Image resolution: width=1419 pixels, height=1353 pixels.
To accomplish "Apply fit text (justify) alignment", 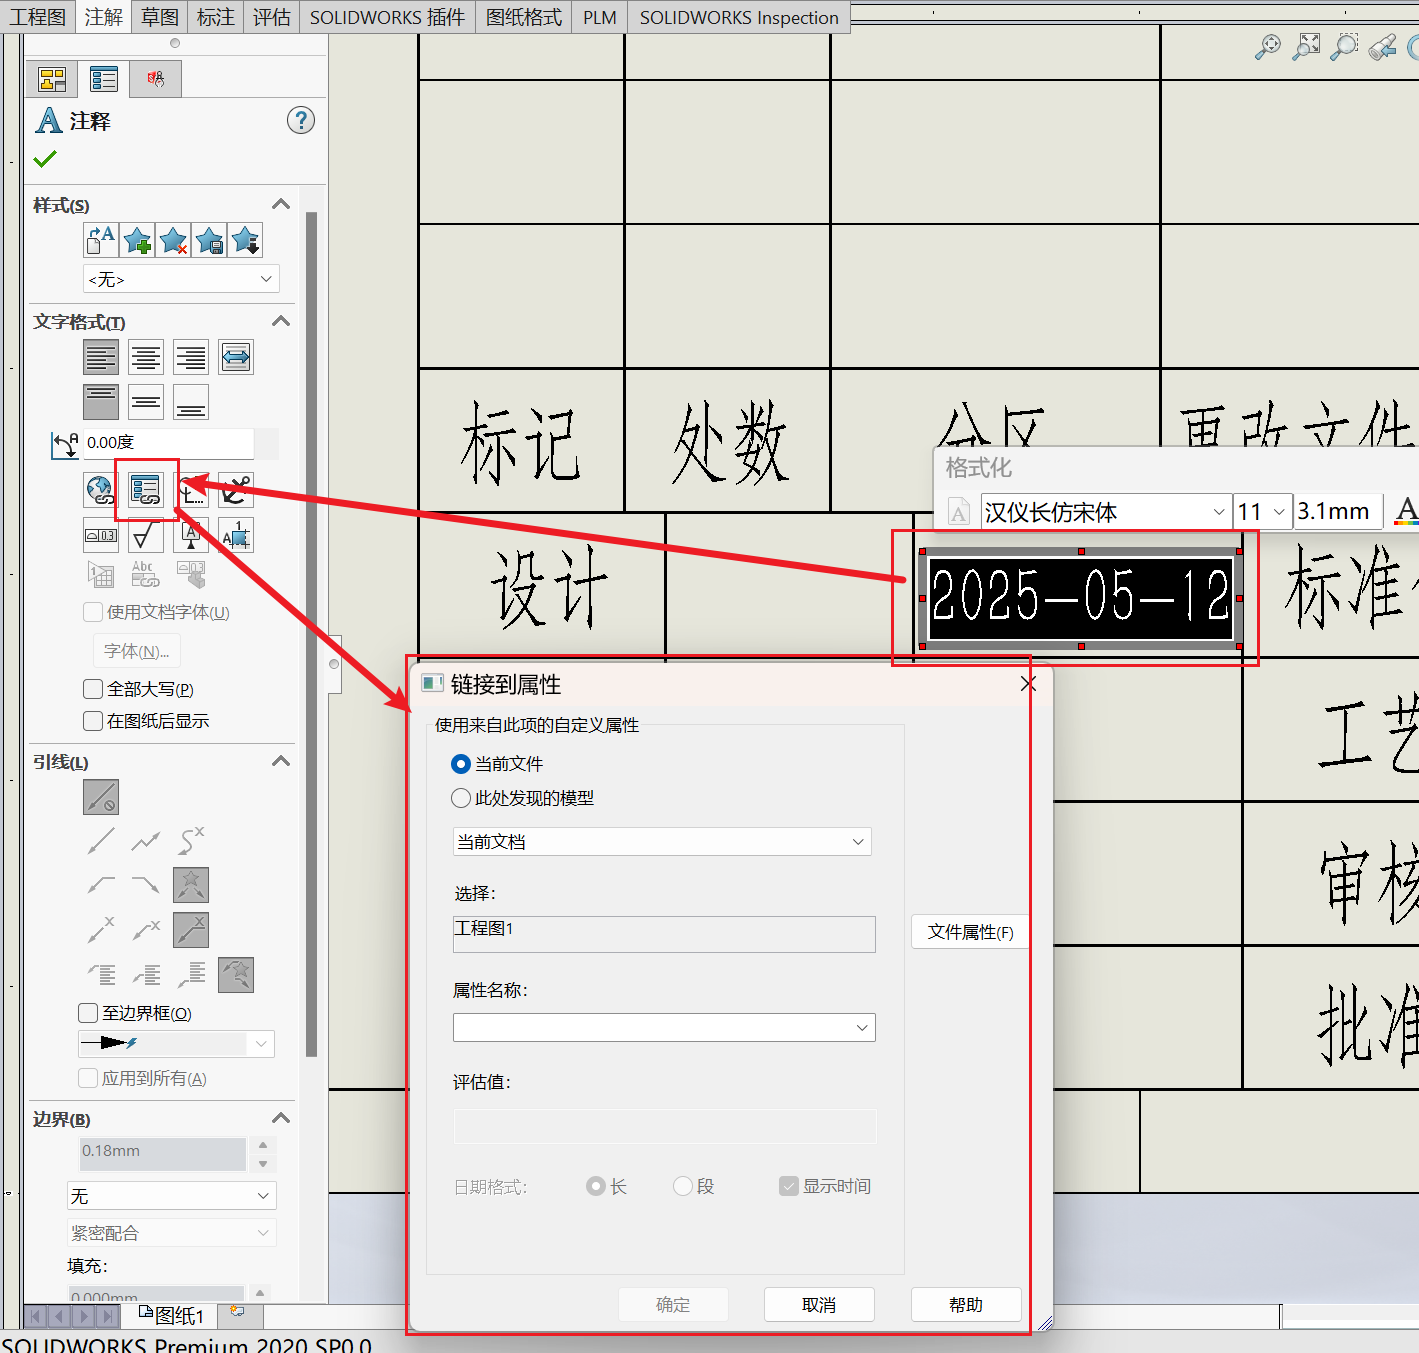I will (236, 357).
